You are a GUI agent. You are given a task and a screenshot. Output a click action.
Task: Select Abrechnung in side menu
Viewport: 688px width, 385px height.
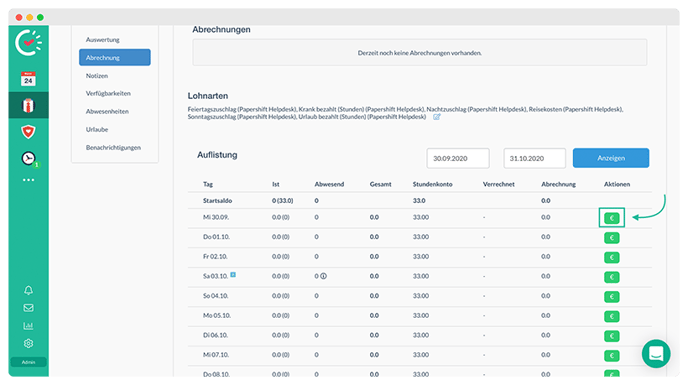[115, 58]
